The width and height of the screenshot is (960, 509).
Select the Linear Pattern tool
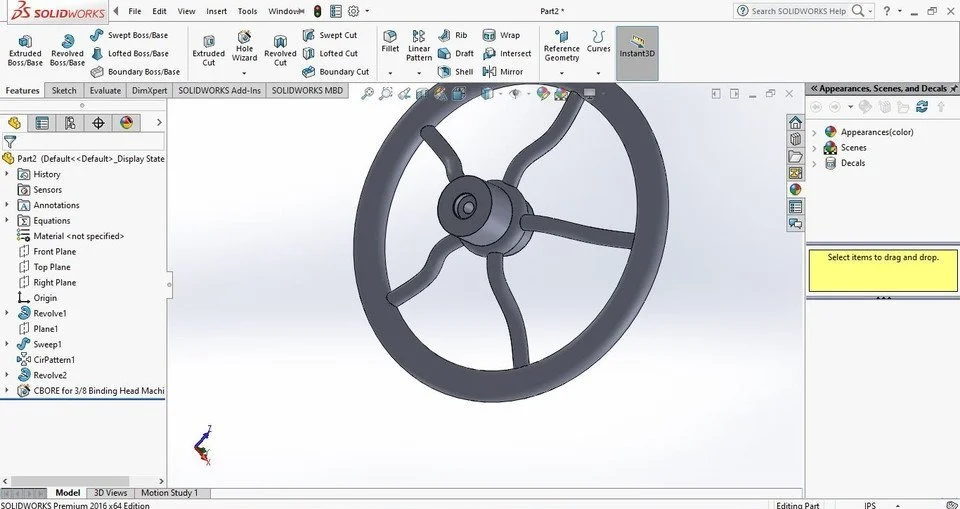click(x=419, y=46)
